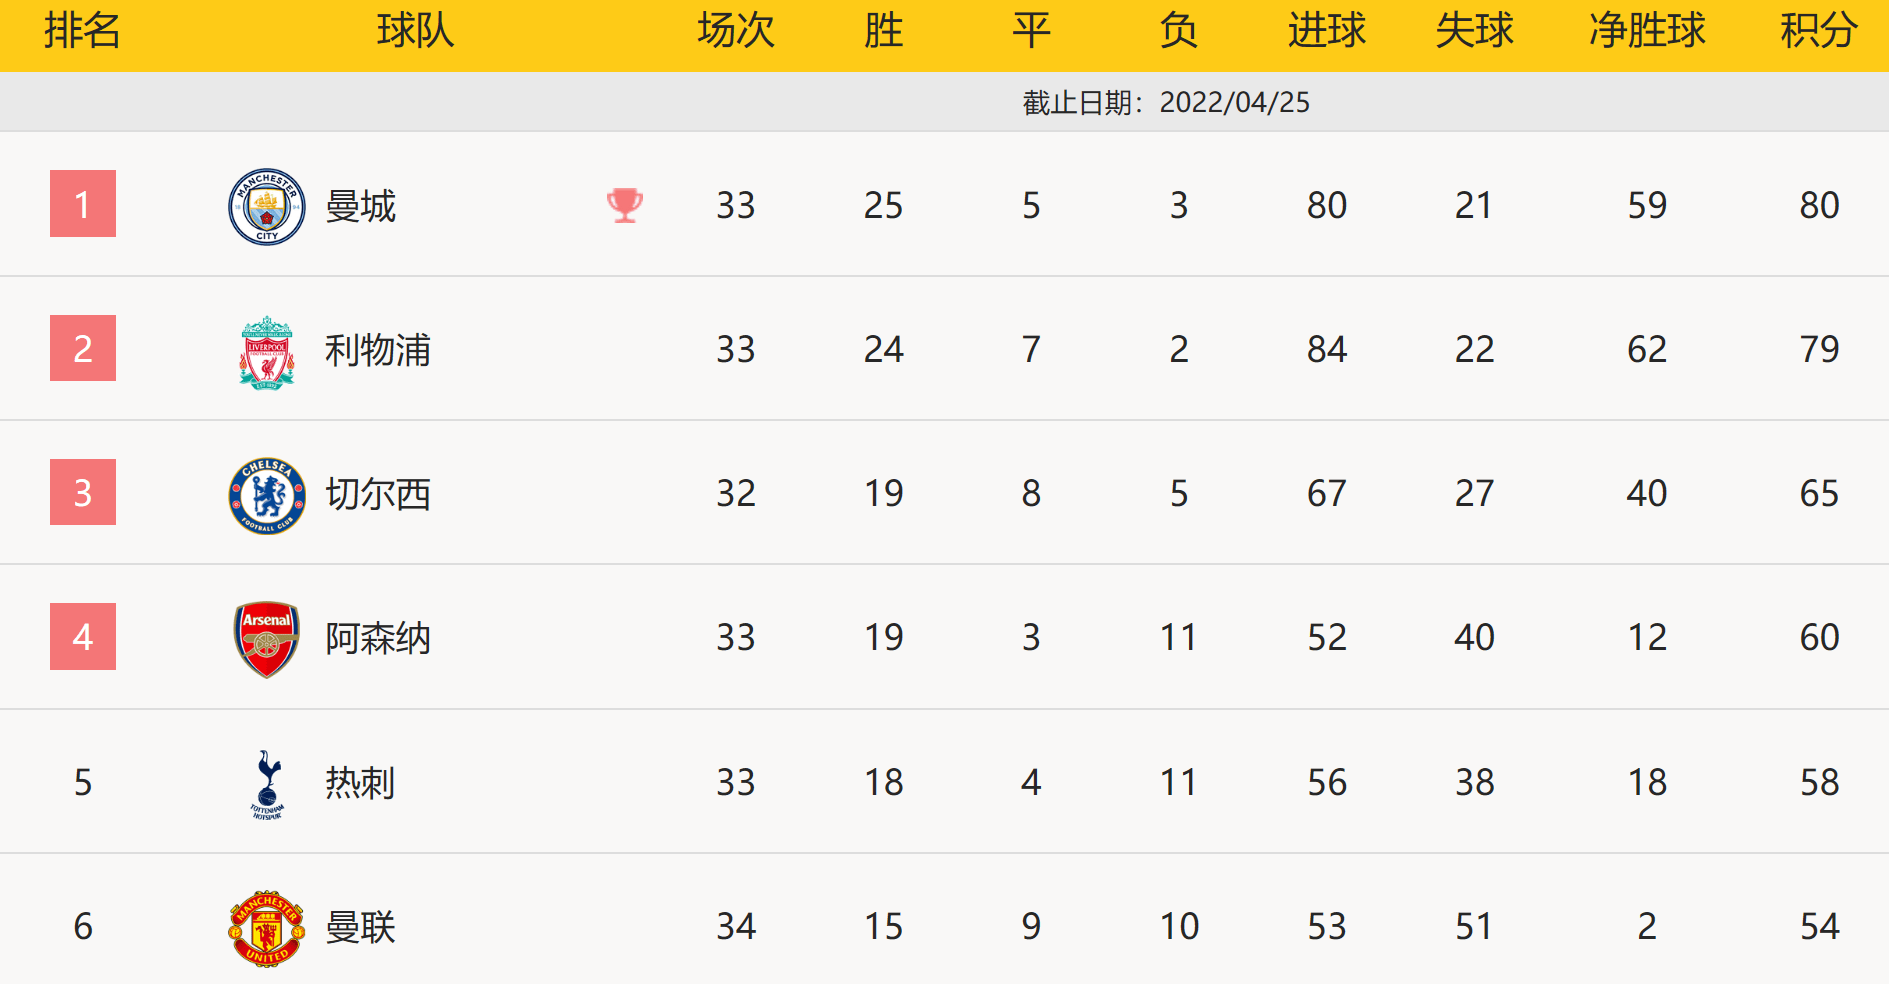The image size is (1889, 984).
Task: Sort by the 积分 column header
Action: (1819, 31)
